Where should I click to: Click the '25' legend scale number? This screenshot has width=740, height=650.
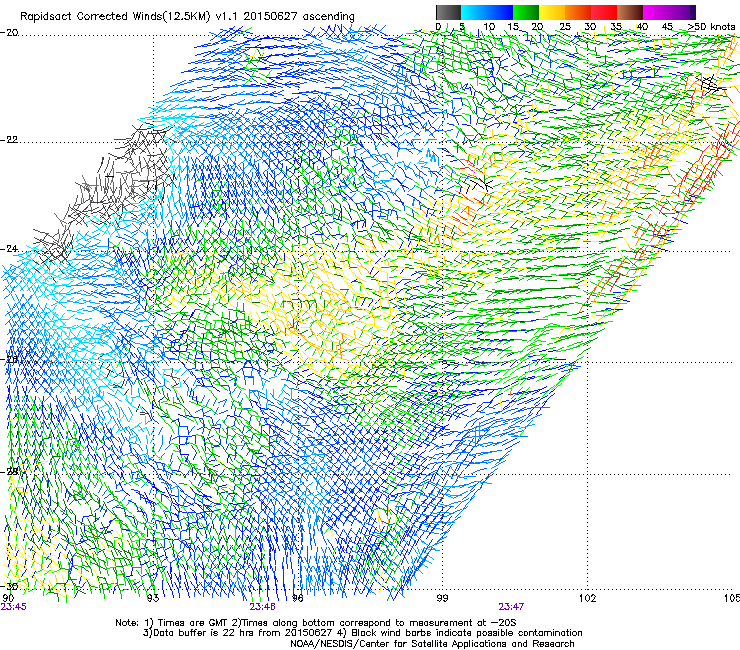565,27
